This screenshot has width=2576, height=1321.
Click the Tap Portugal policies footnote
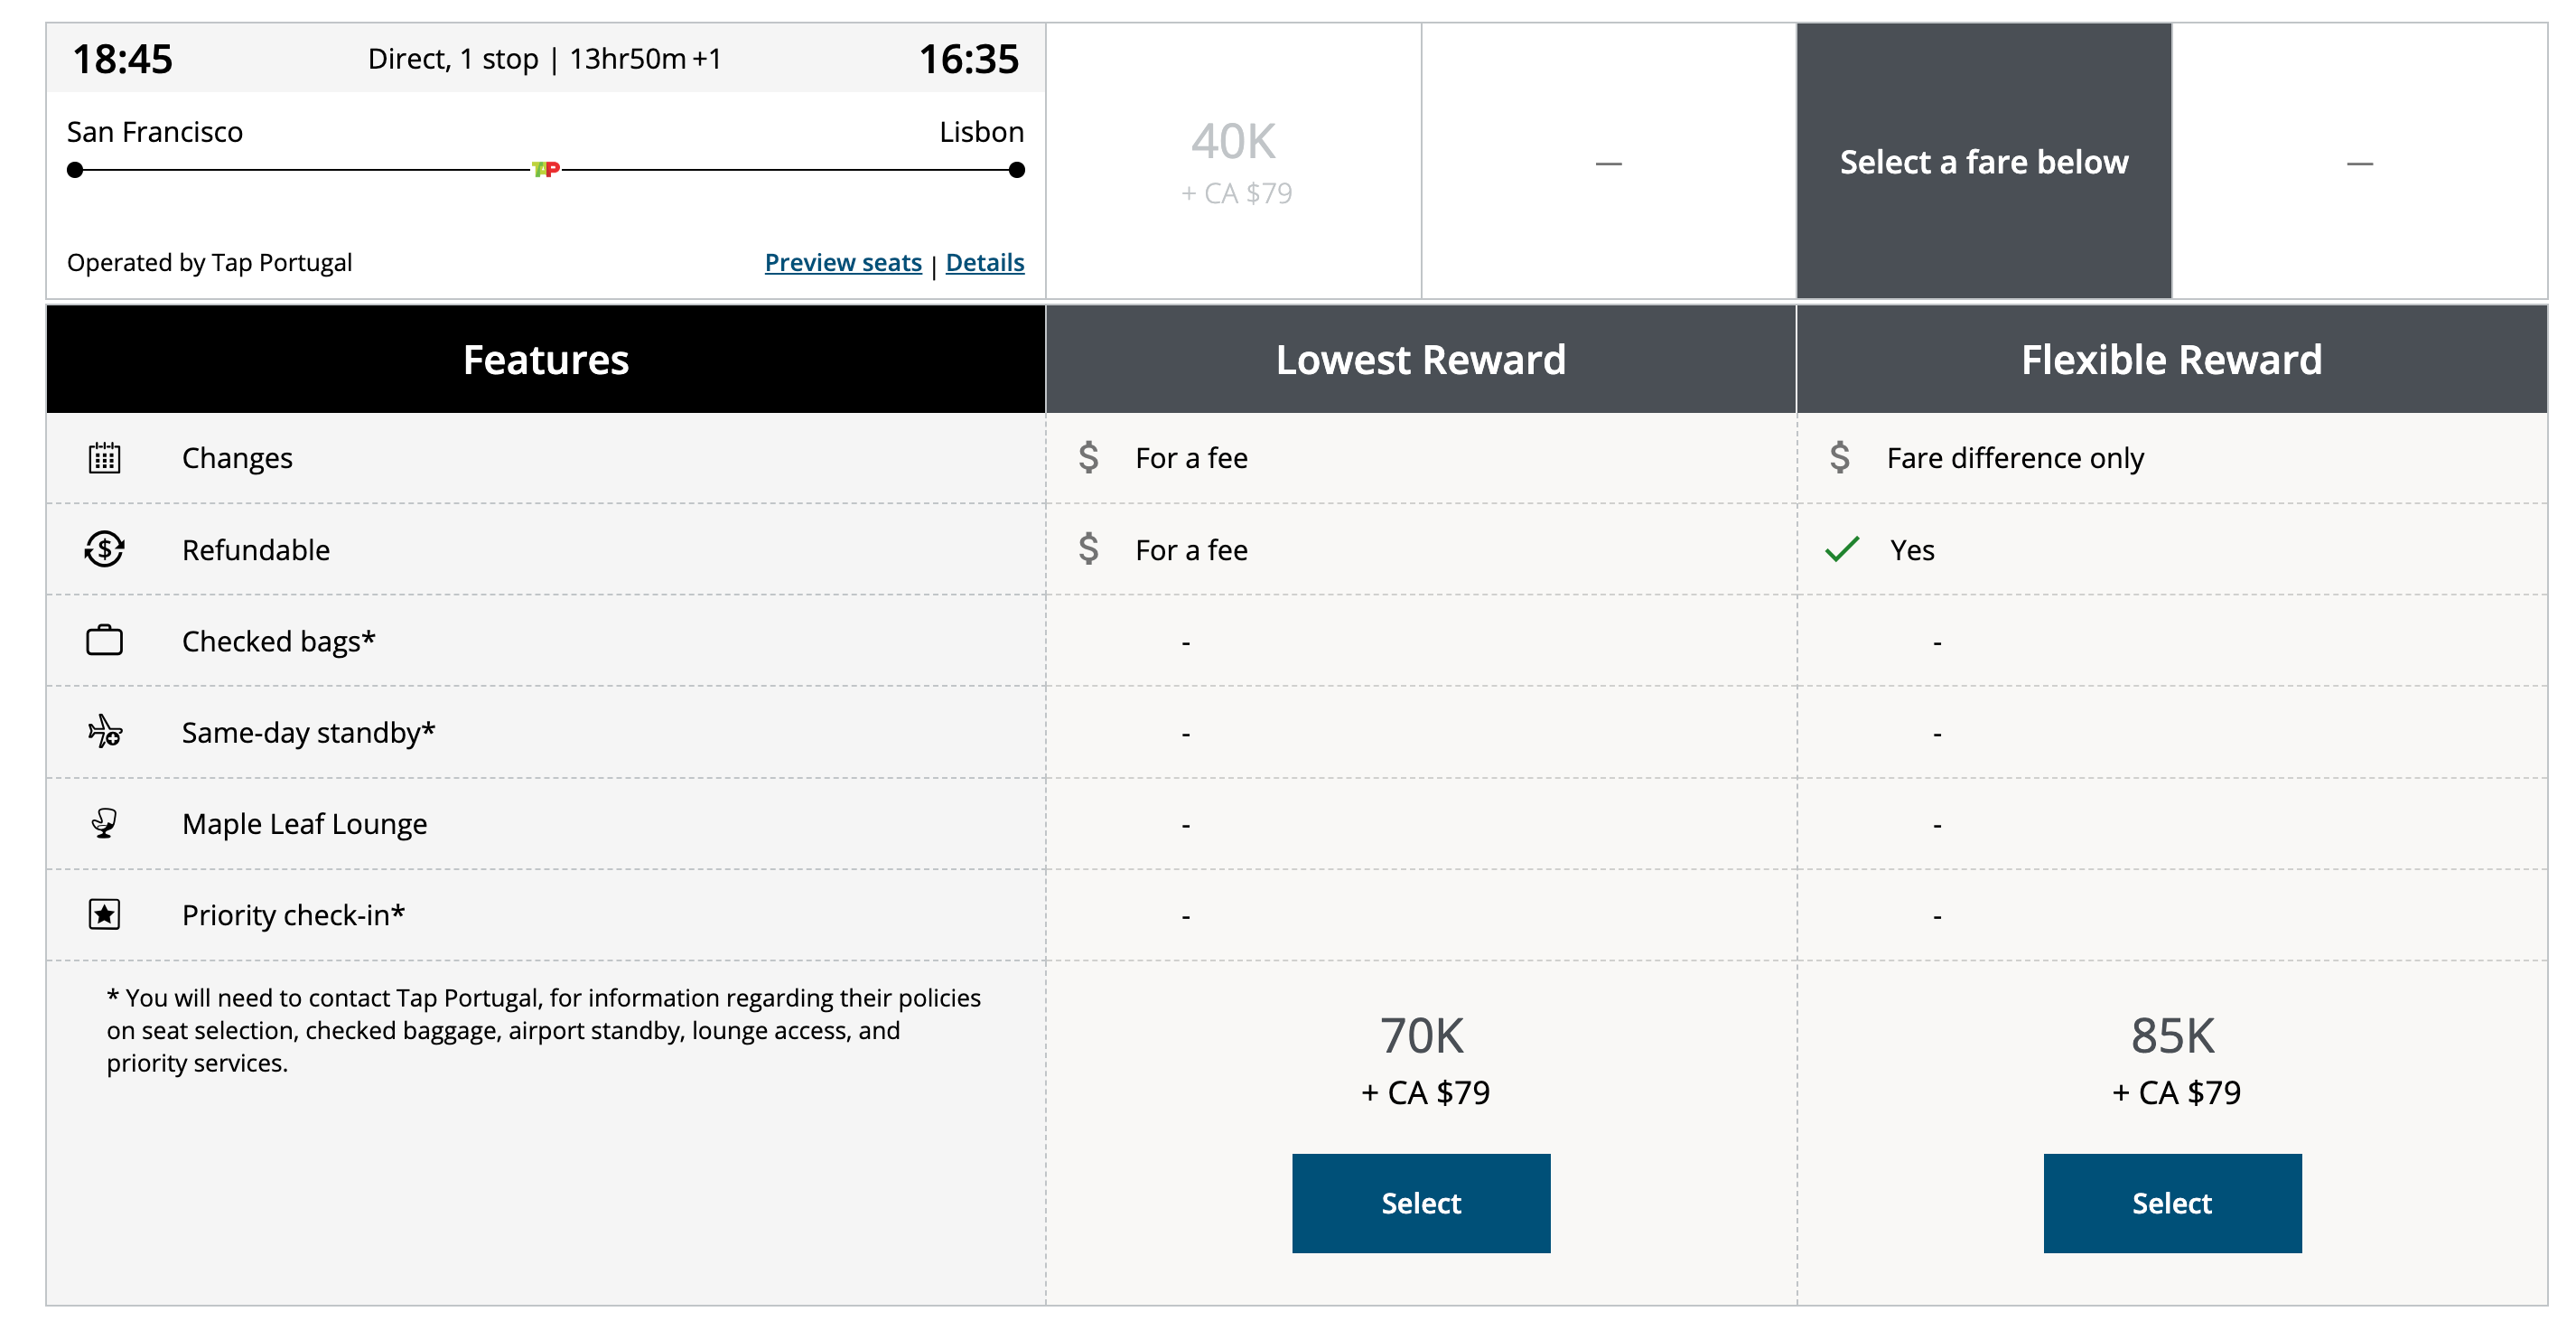544,1030
